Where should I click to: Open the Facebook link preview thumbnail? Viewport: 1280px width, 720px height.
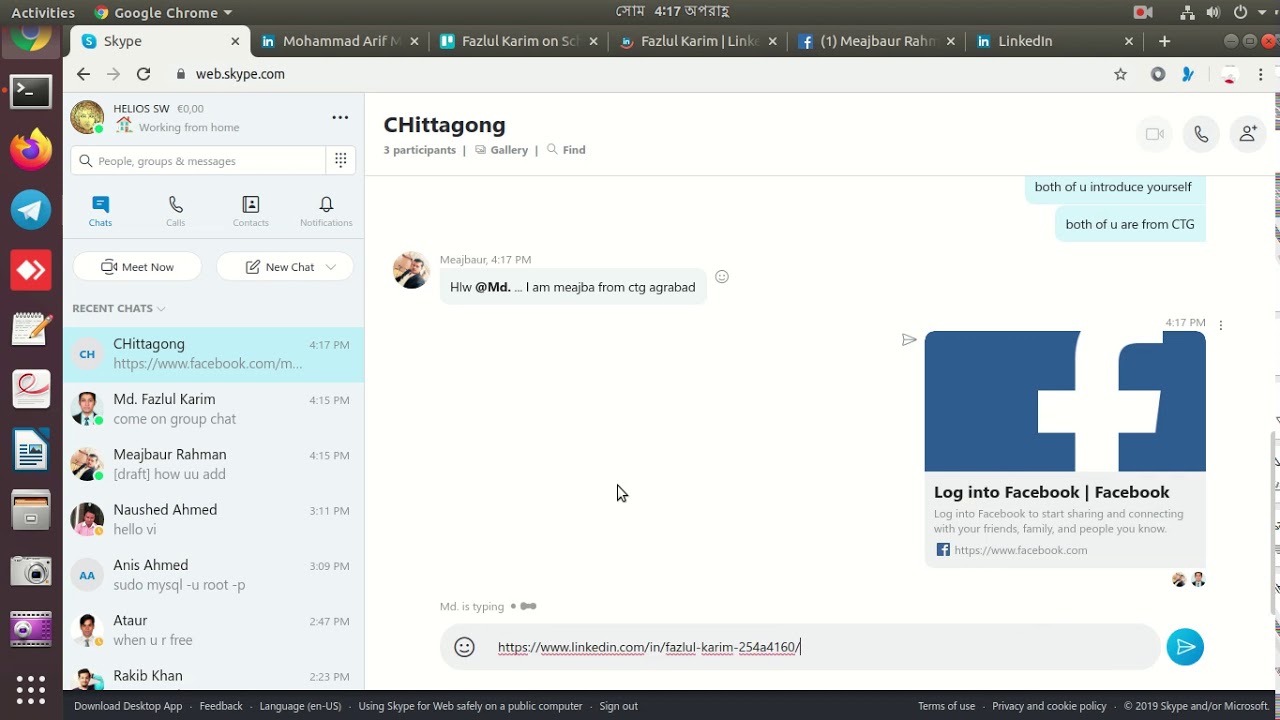tap(1065, 401)
